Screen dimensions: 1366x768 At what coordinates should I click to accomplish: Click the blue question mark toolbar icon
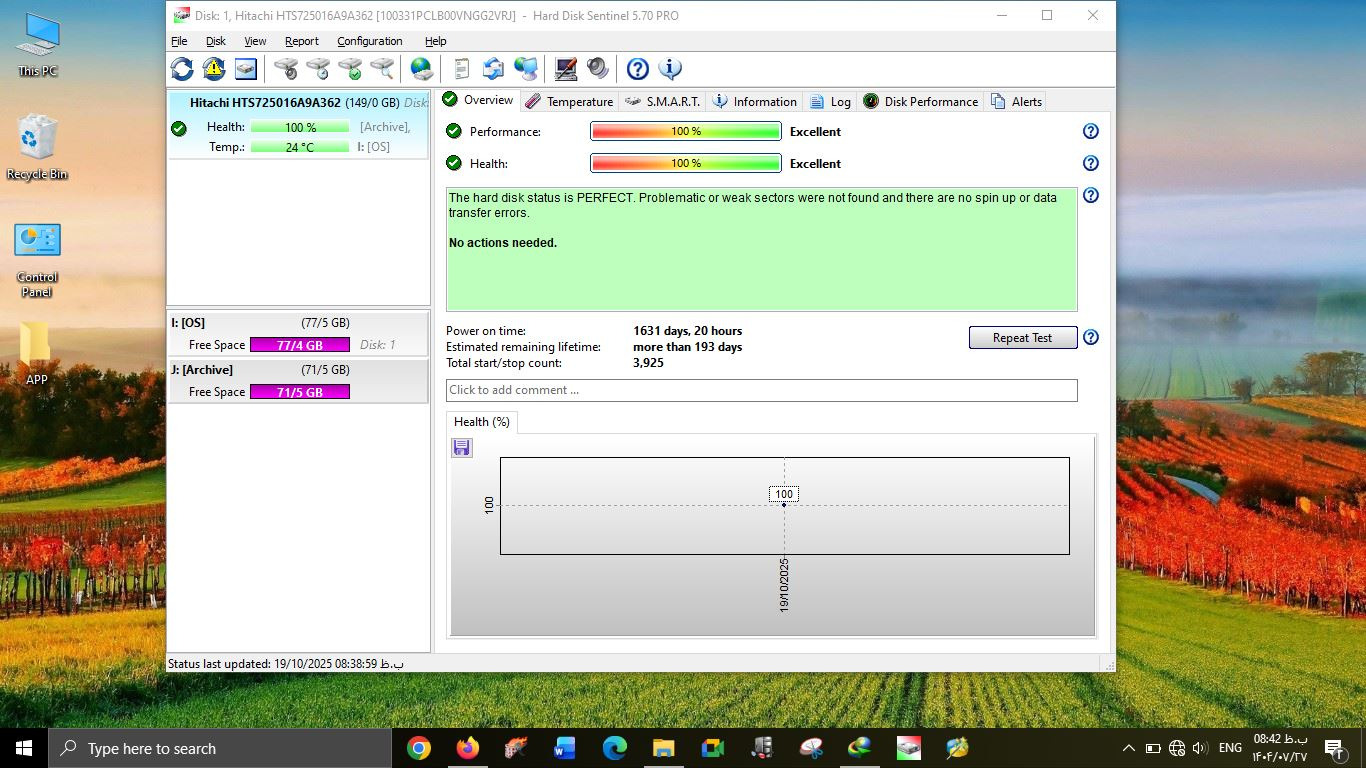[x=638, y=69]
